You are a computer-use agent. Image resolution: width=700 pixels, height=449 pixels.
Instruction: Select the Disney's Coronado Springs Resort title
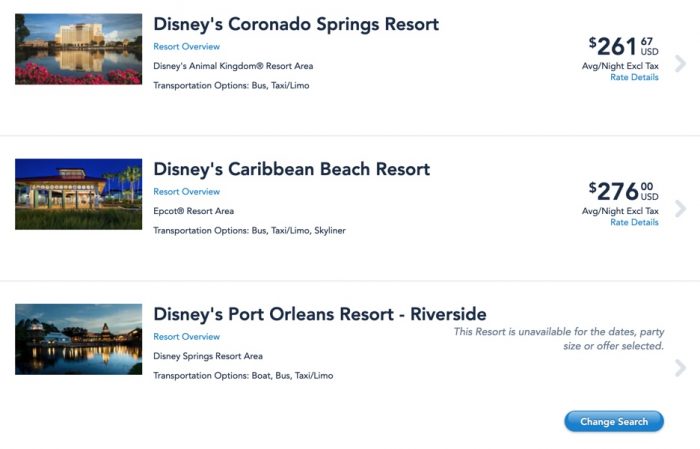tap(296, 24)
